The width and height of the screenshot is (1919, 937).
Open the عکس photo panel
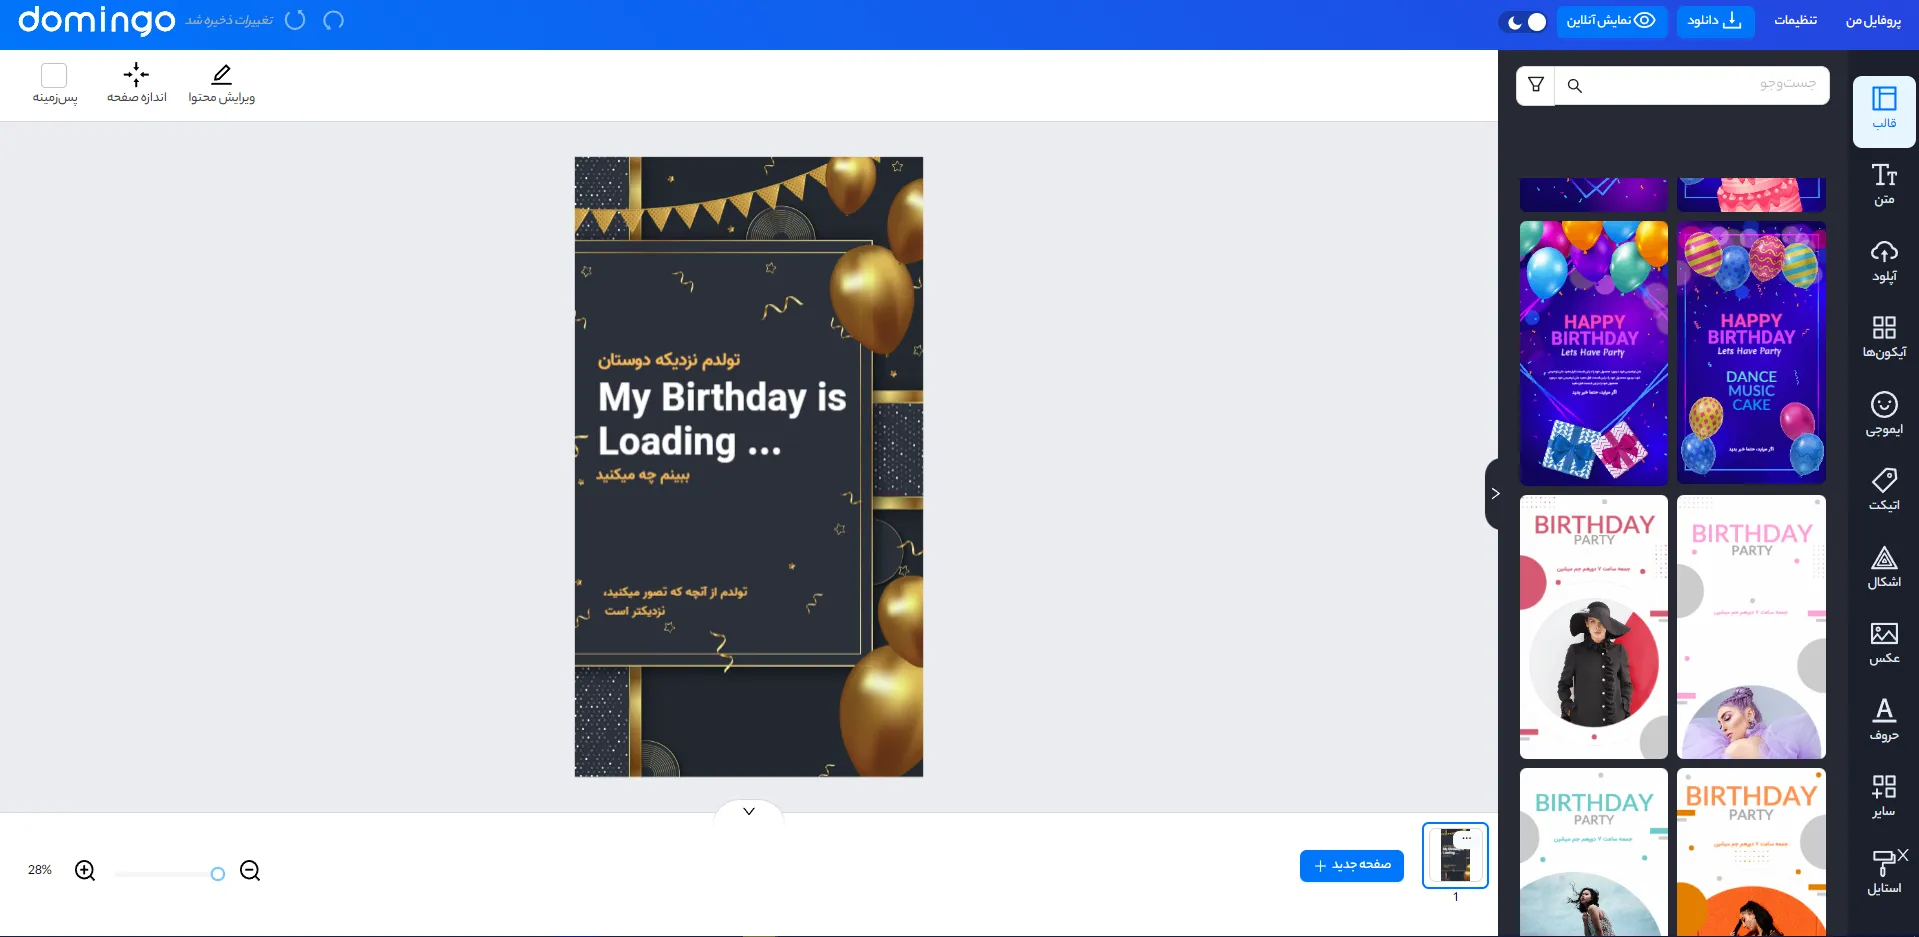point(1884,644)
